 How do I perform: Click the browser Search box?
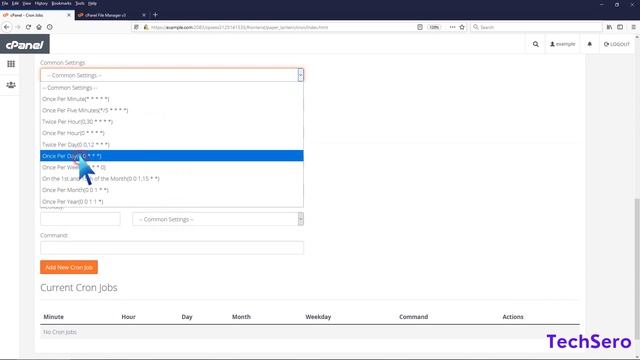point(536,27)
